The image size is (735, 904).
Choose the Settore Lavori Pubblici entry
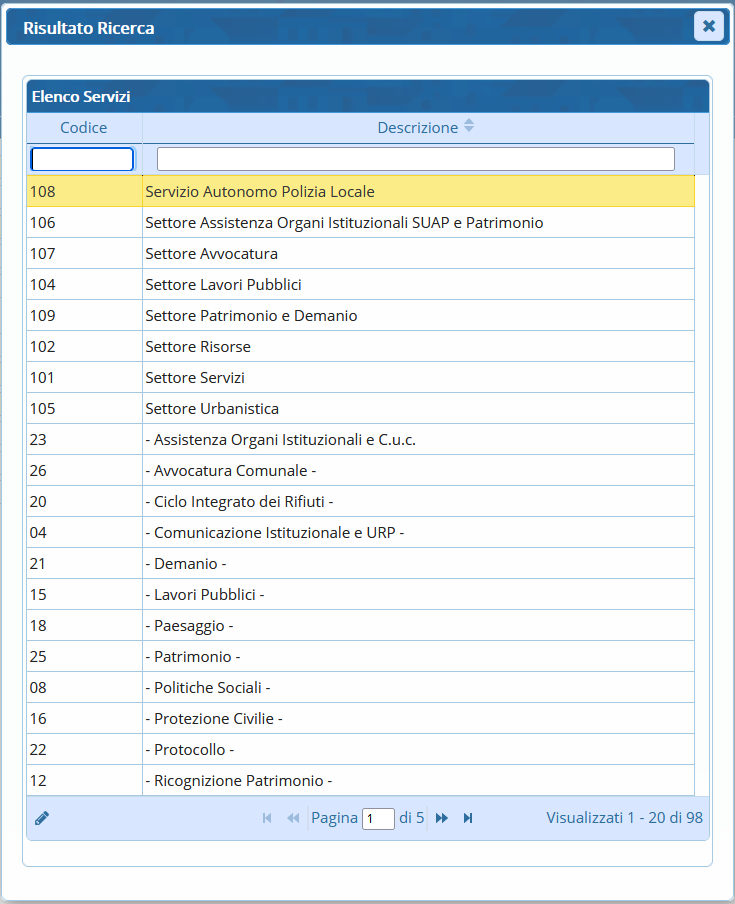click(223, 284)
